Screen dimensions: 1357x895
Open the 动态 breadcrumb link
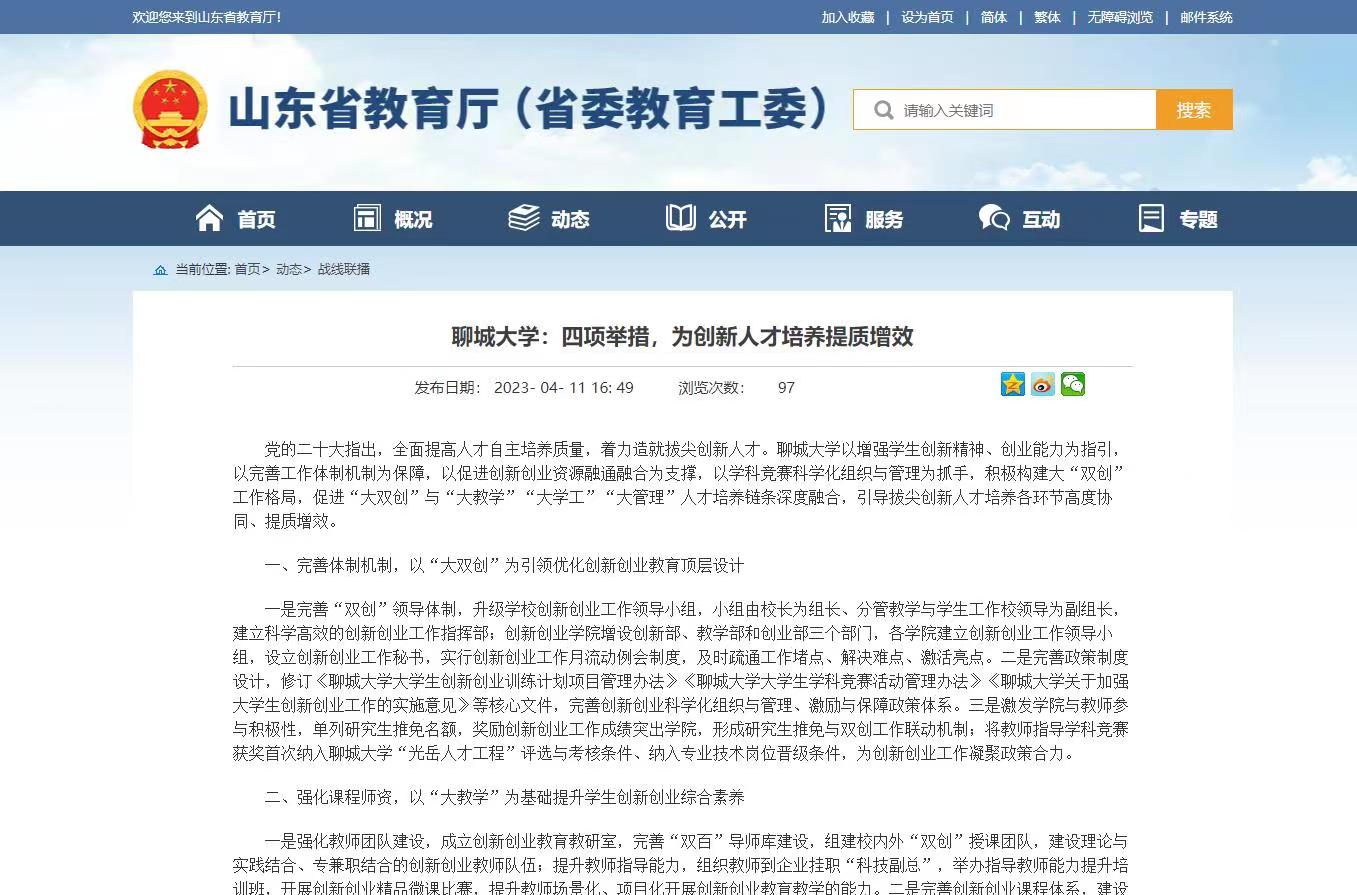290,269
